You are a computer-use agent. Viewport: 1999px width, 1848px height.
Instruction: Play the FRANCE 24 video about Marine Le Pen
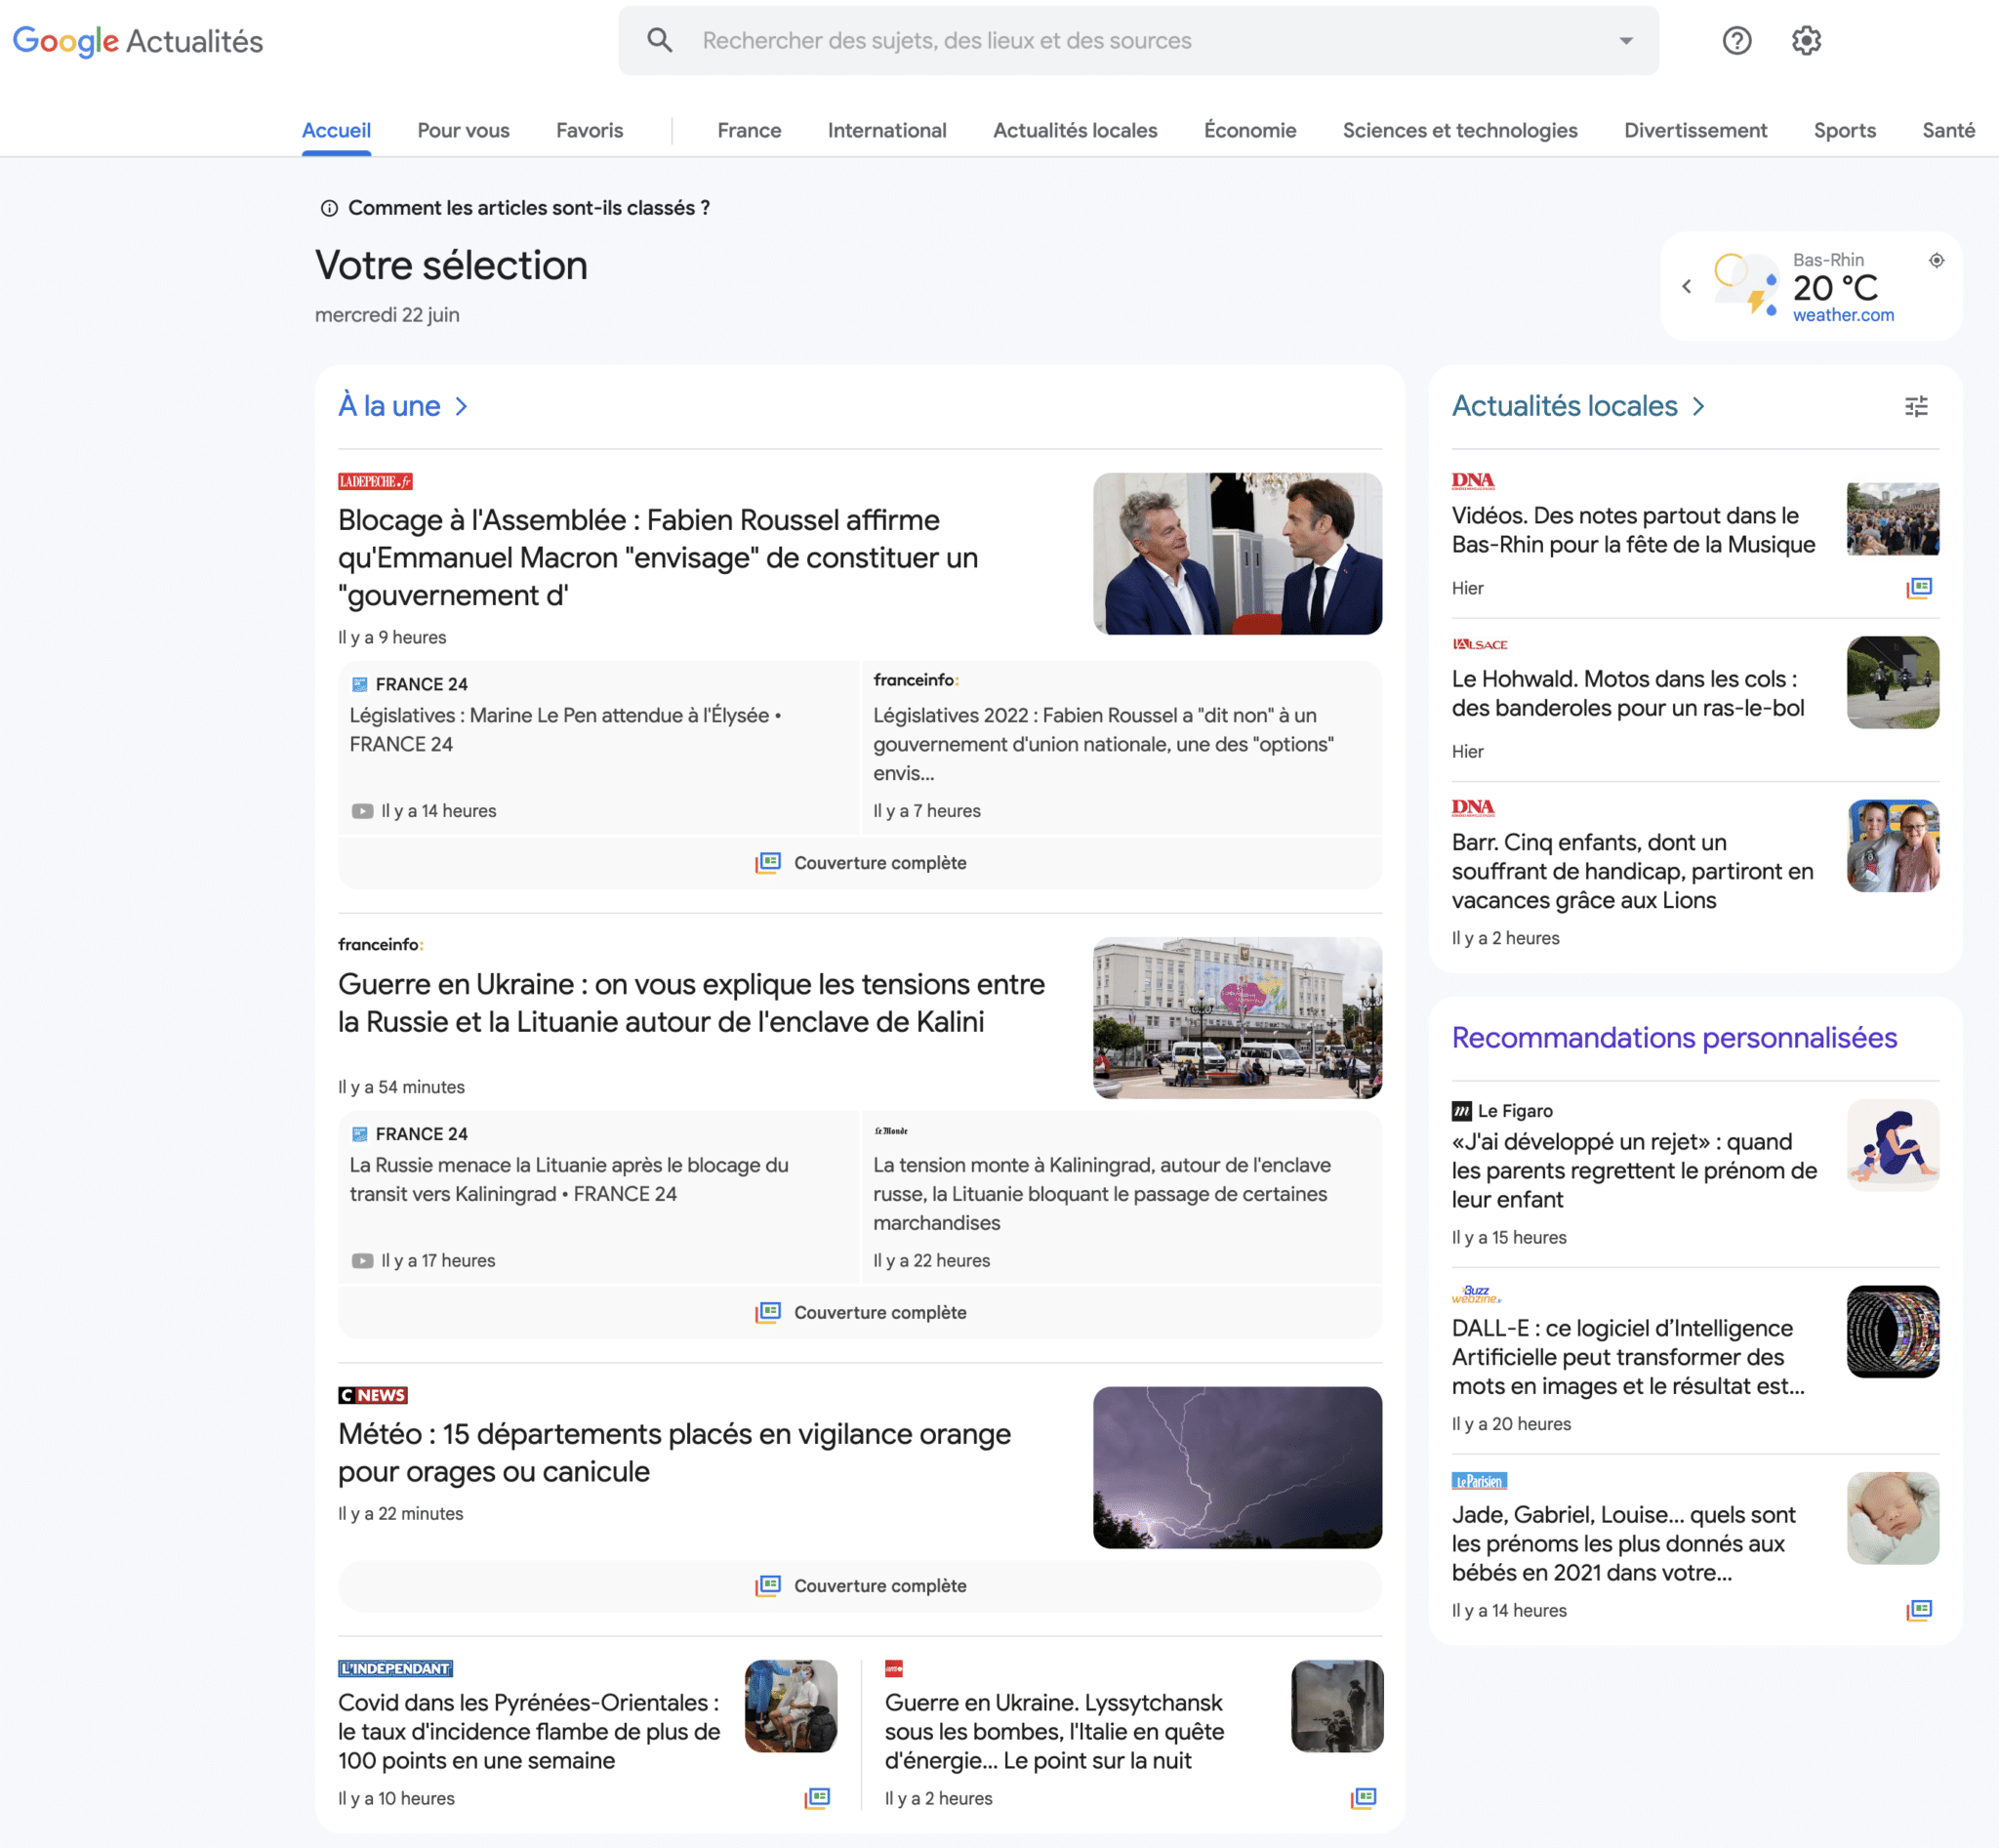click(362, 811)
